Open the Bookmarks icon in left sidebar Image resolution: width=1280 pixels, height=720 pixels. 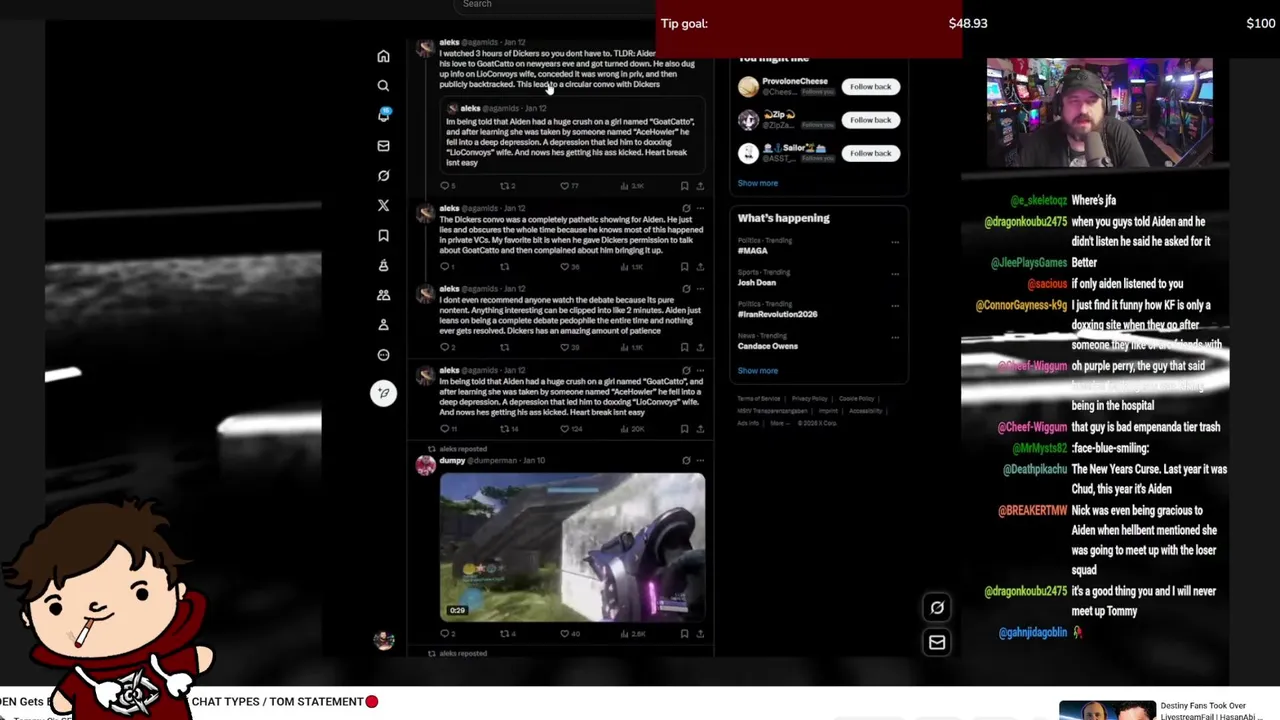point(383,236)
